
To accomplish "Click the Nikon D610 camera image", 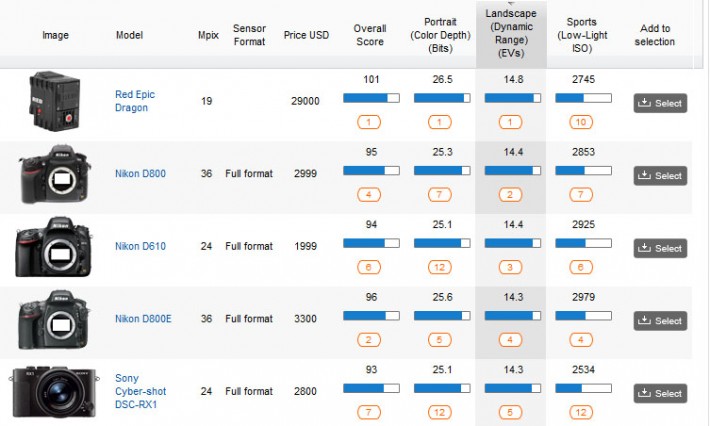I will tap(53, 247).
